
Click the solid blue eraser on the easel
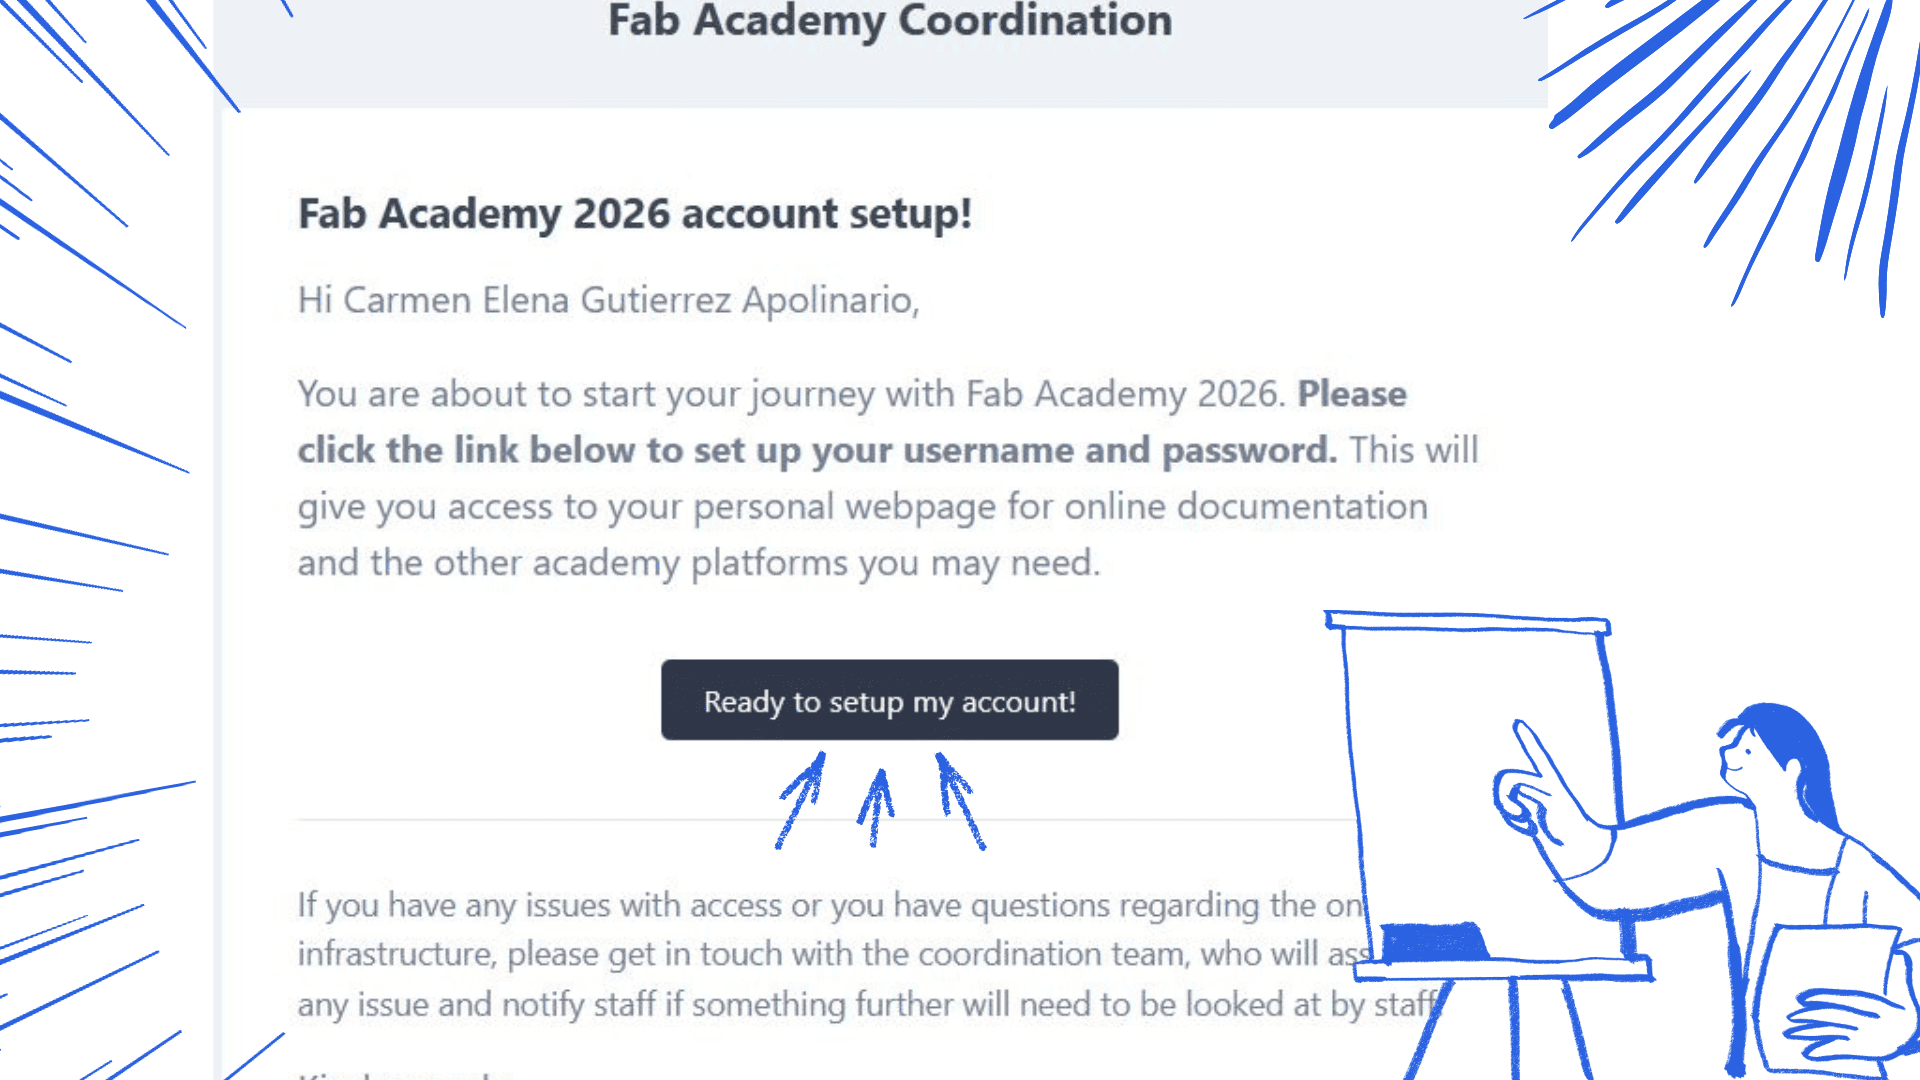coord(1433,942)
